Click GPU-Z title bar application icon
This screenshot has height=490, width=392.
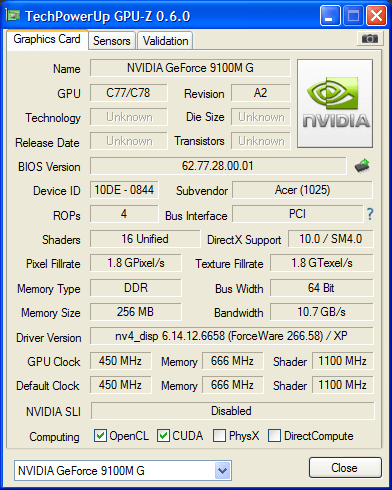13,15
